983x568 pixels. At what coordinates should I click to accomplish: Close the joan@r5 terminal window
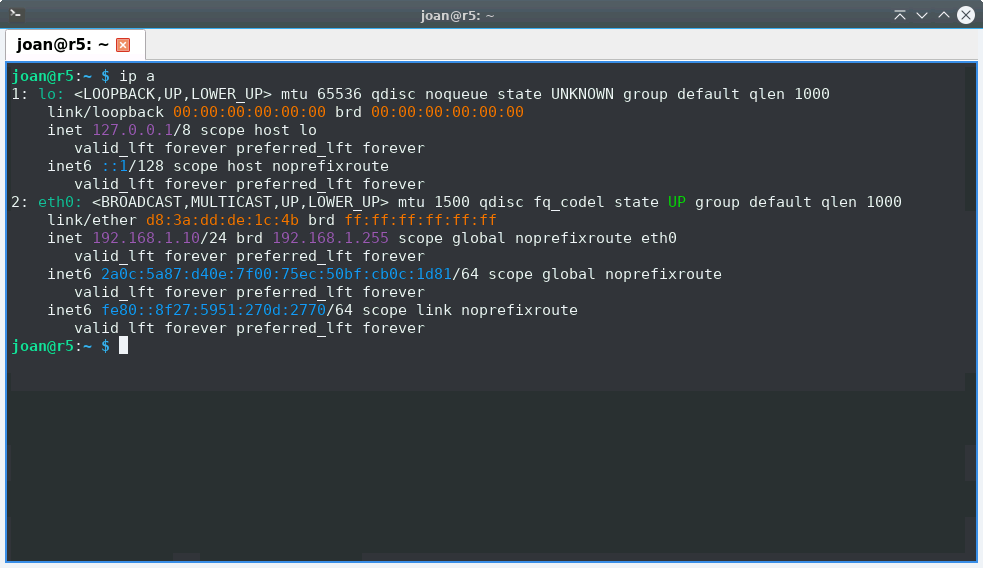966,15
